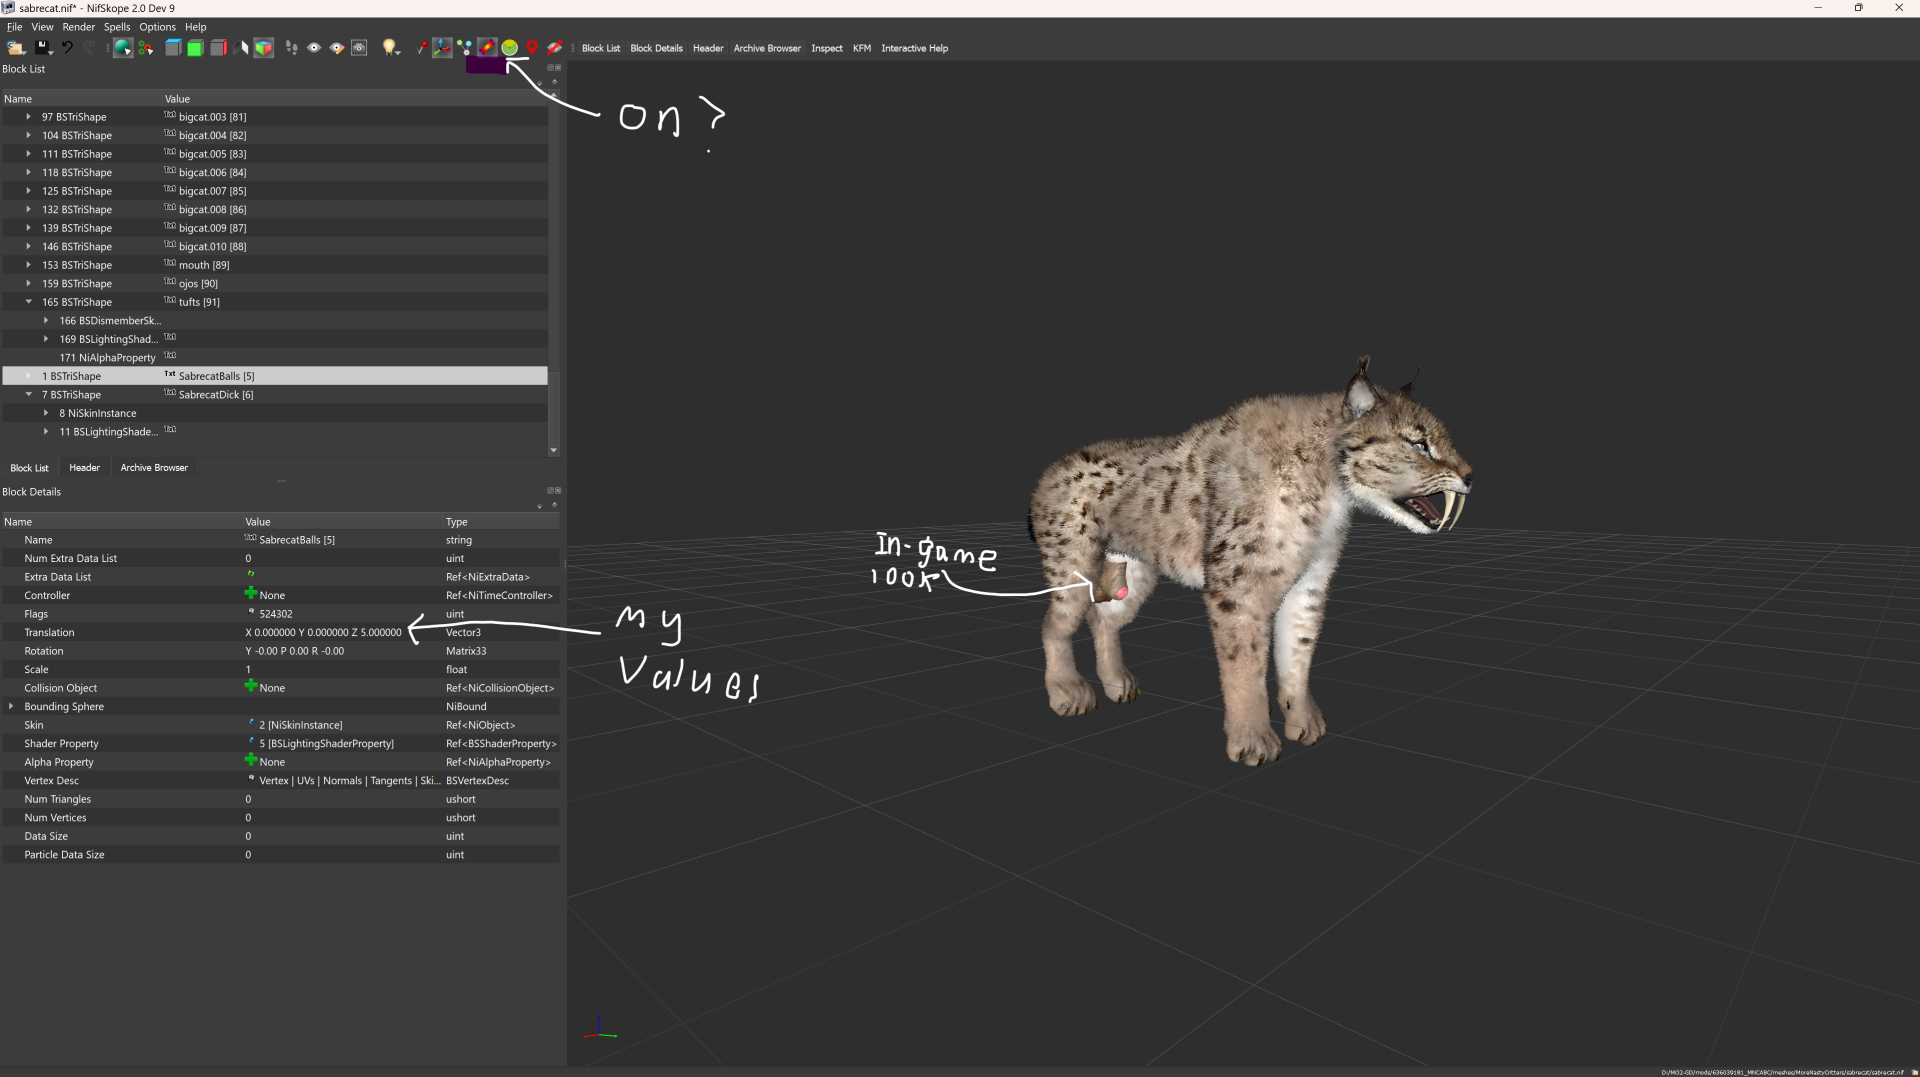Undo the last edit
This screenshot has width=1920, height=1077.
(x=67, y=47)
